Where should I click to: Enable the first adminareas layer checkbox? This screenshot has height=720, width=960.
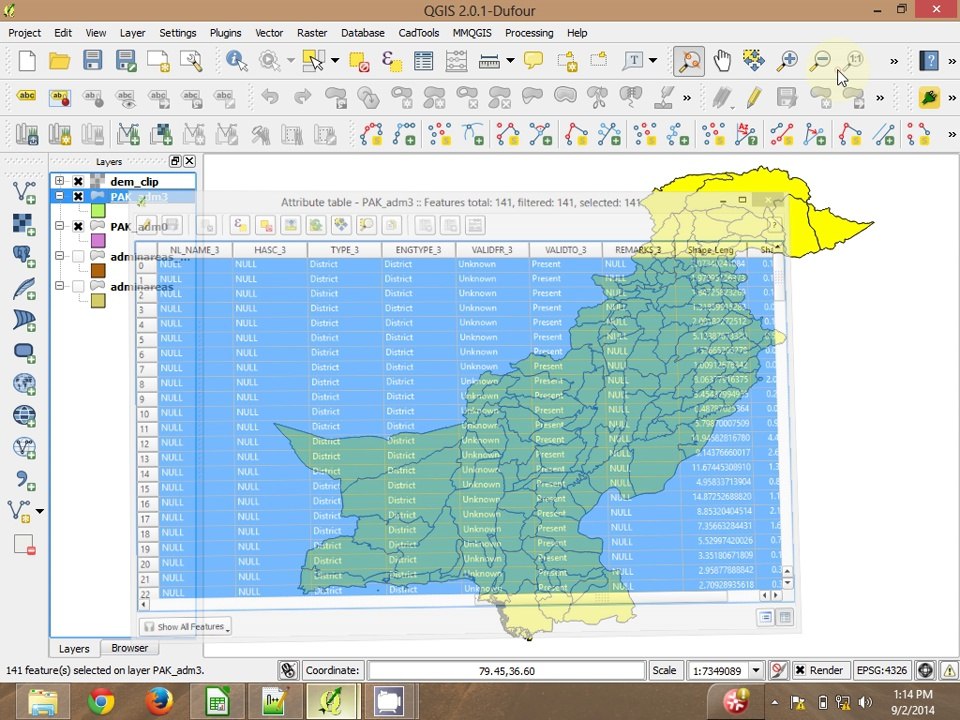78,256
